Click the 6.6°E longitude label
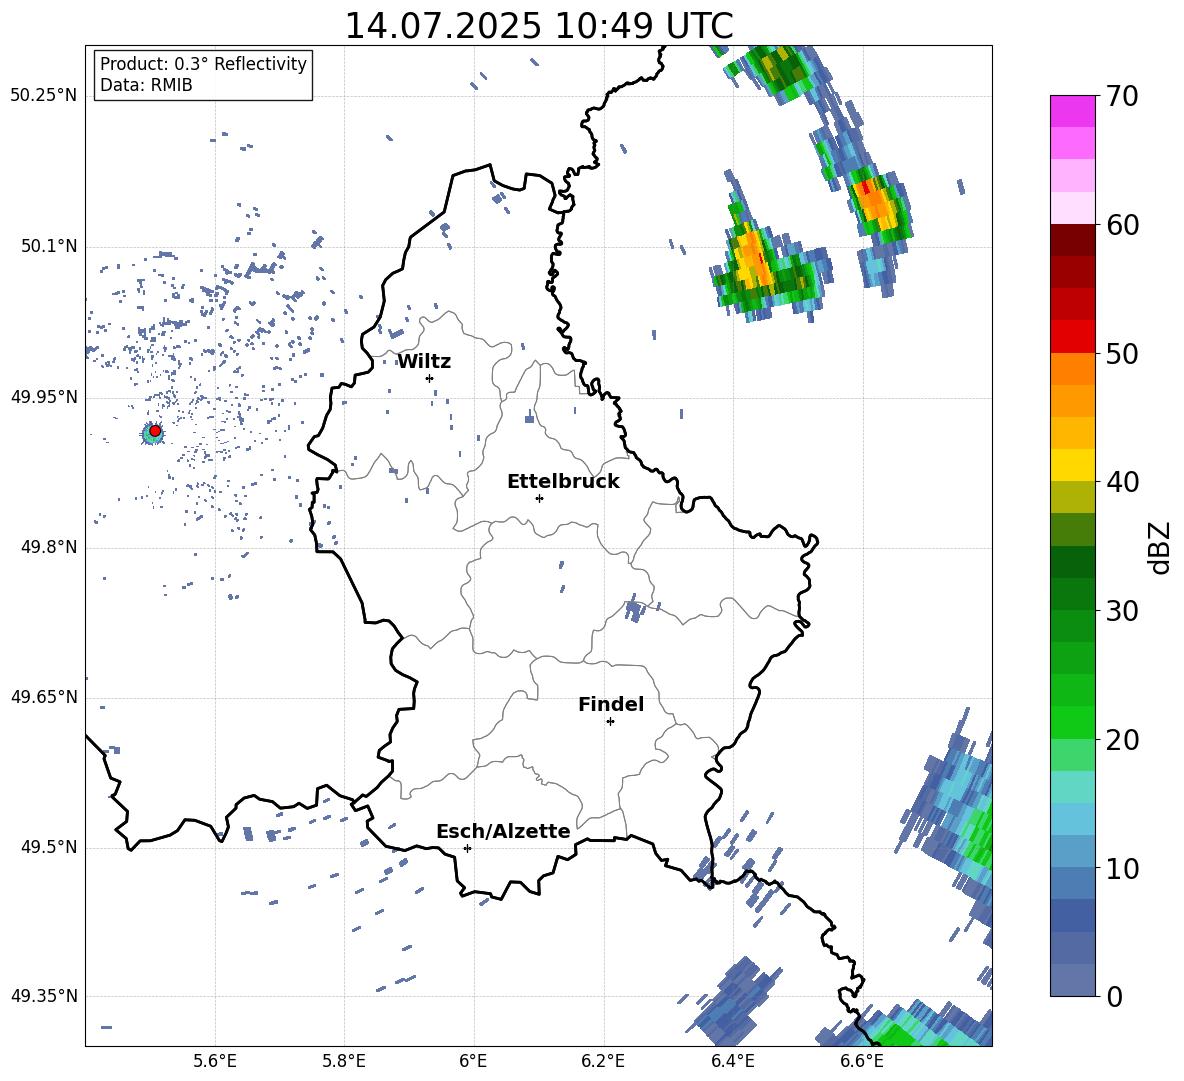The image size is (1184, 1081). coord(862,1061)
